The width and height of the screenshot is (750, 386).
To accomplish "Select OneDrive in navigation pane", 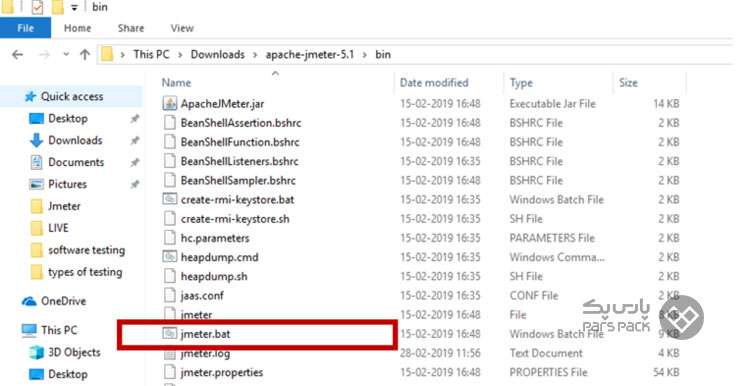I will point(63,301).
